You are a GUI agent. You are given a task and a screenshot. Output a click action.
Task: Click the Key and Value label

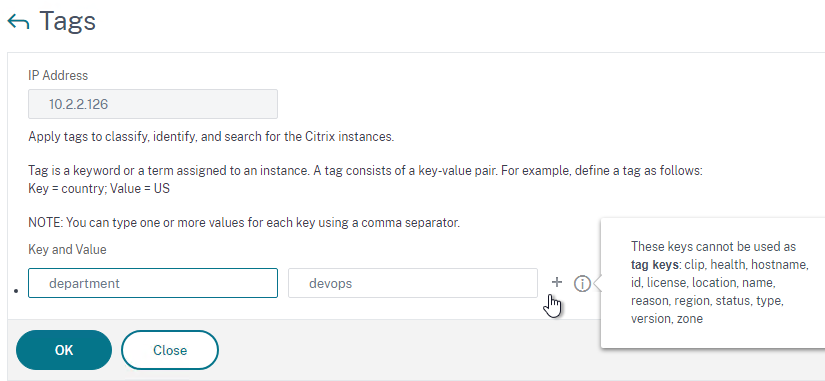coord(67,249)
